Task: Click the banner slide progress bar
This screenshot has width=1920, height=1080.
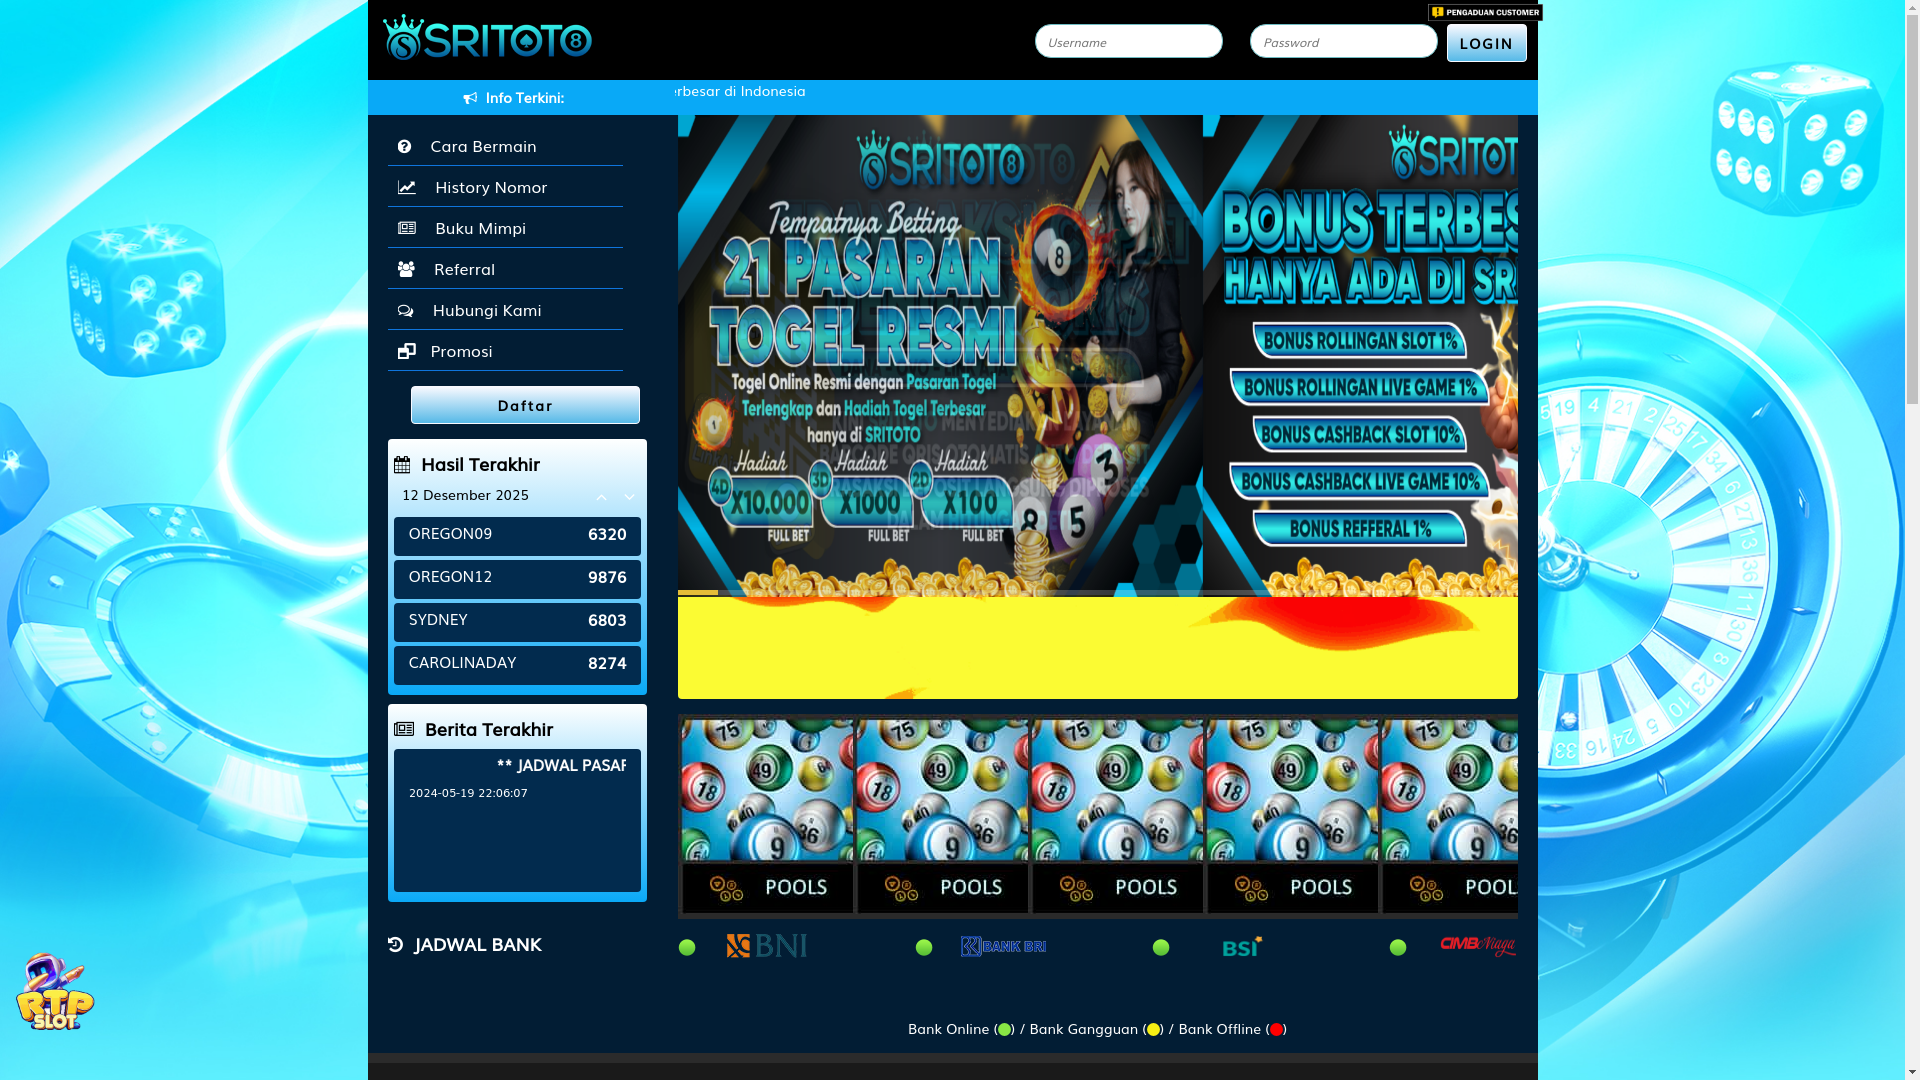Action: (1097, 593)
